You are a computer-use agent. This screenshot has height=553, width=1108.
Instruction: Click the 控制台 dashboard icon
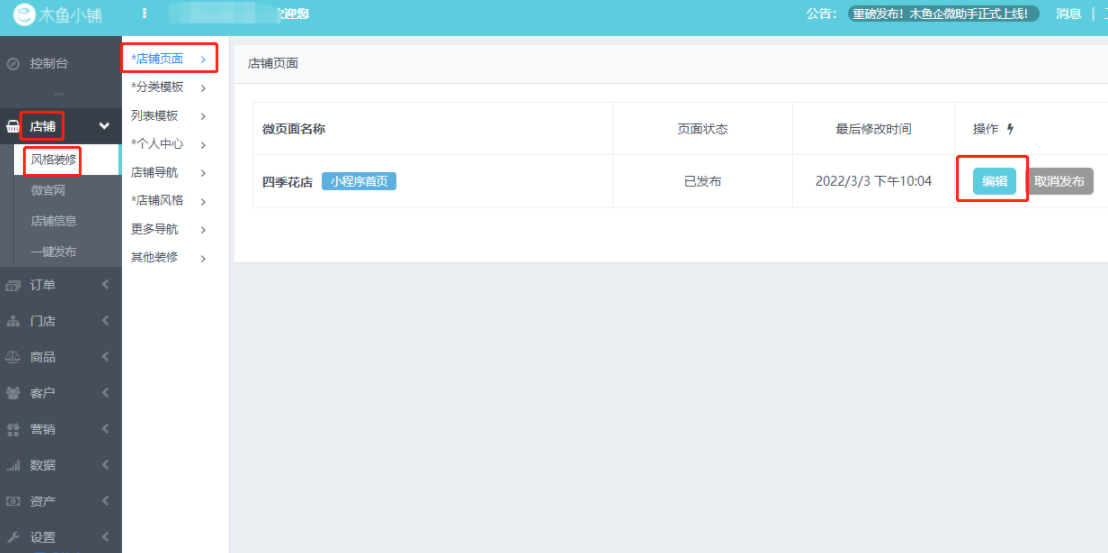[x=13, y=64]
